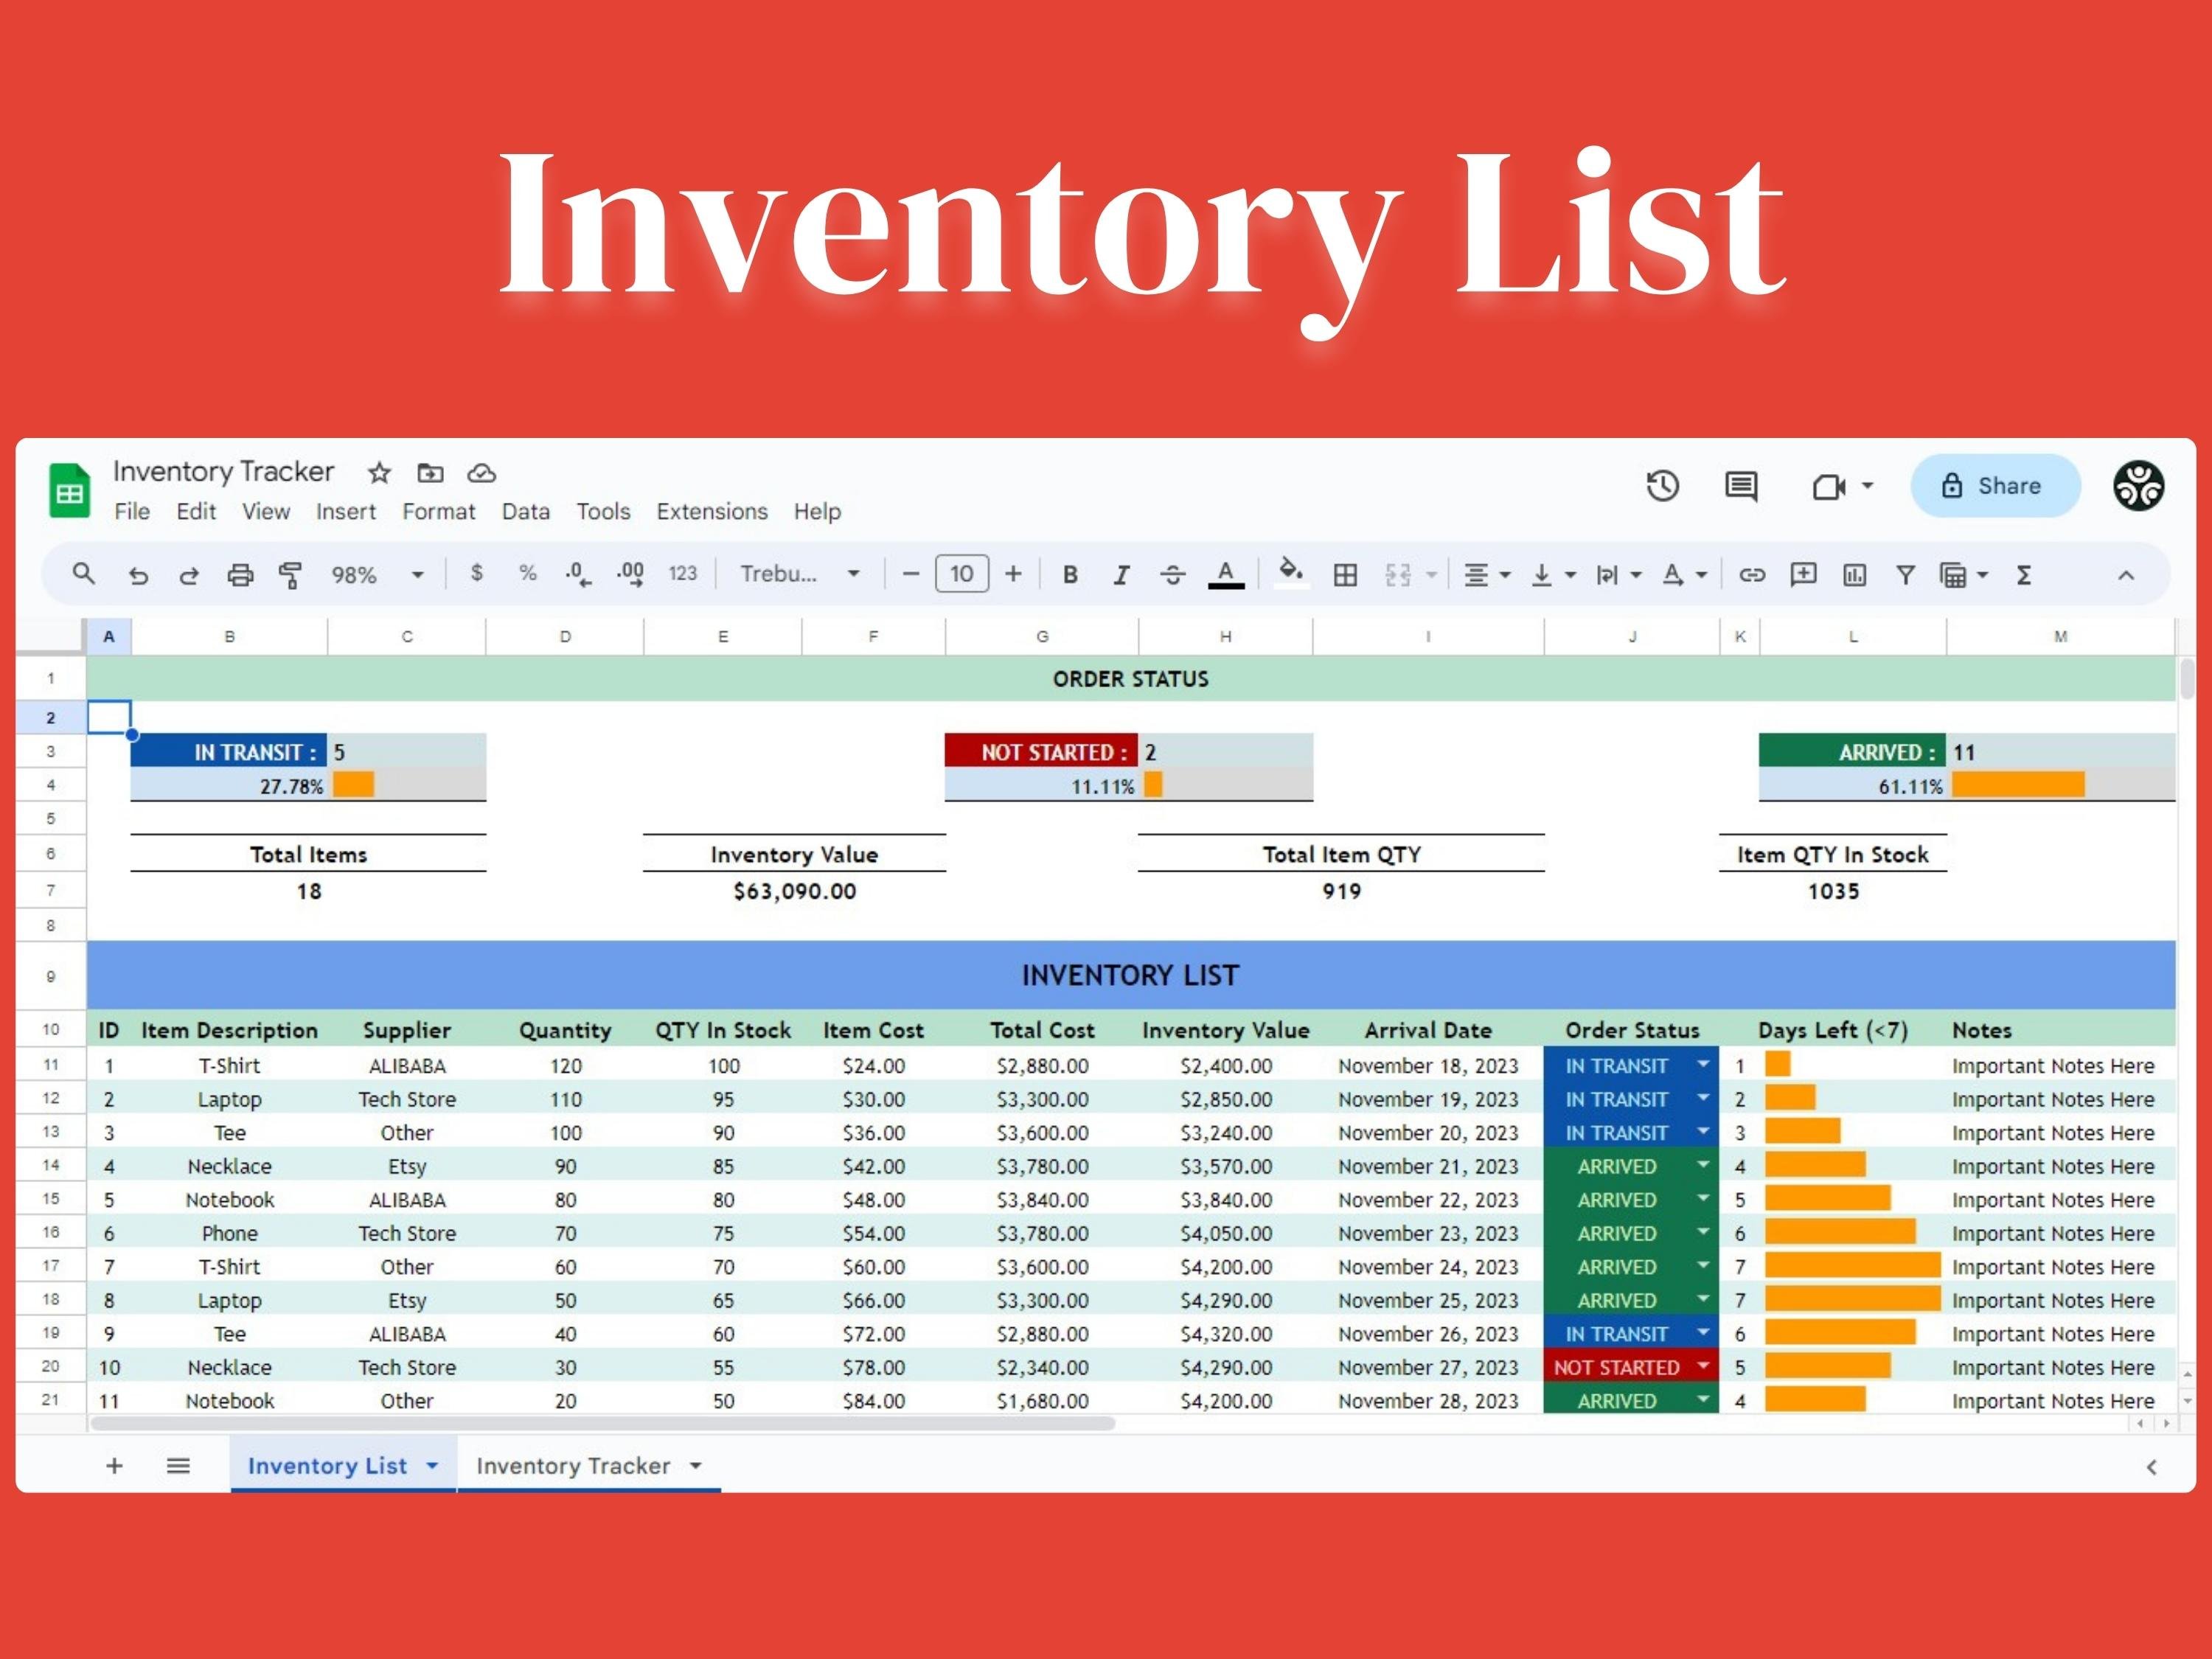The width and height of the screenshot is (2212, 1659).
Task: Click the paint format roller icon
Action: [x=290, y=575]
